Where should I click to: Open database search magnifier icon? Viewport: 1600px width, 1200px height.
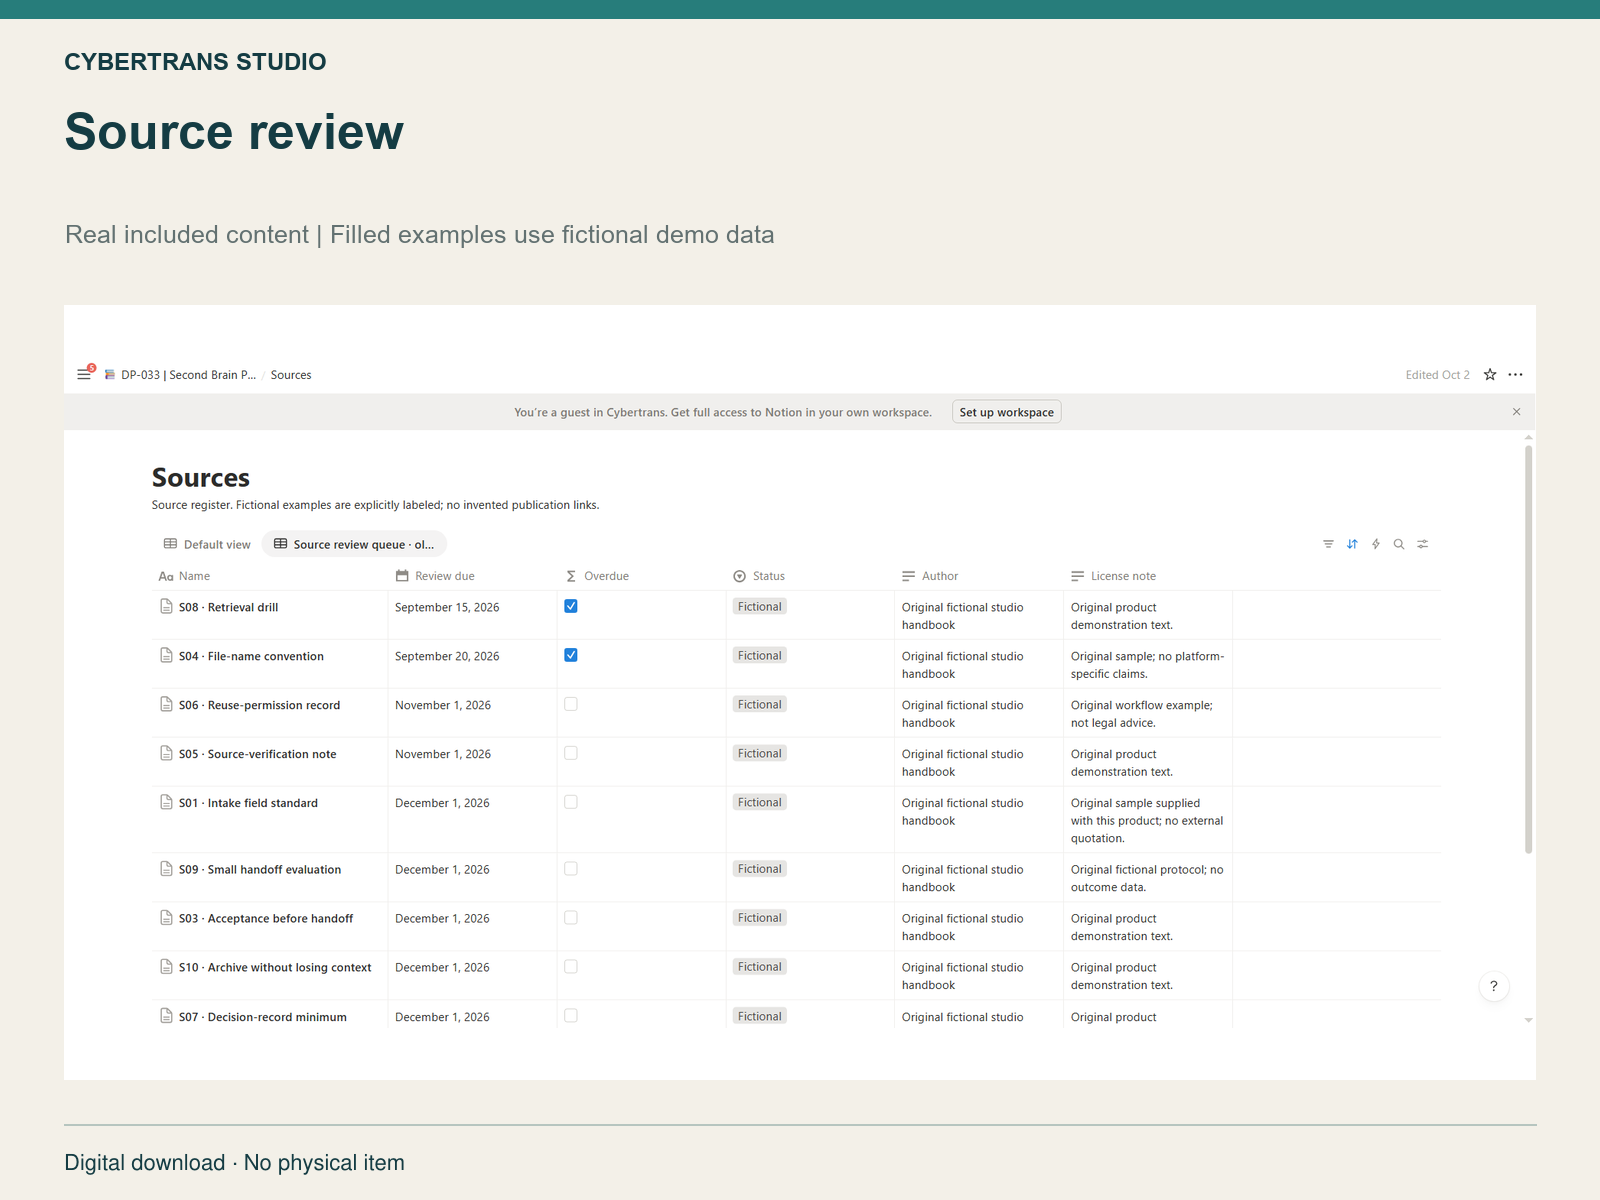1399,544
